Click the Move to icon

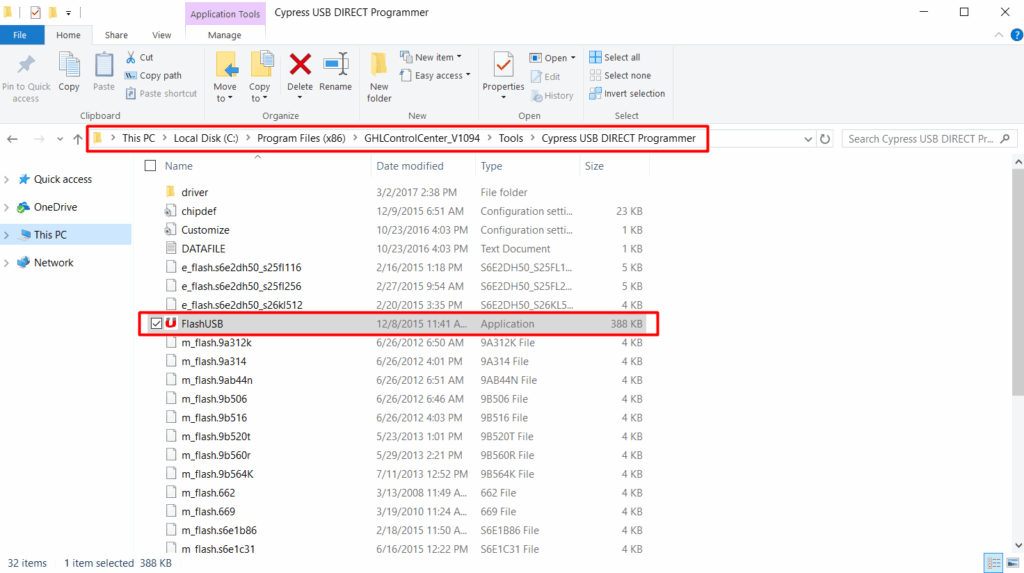pyautogui.click(x=226, y=65)
